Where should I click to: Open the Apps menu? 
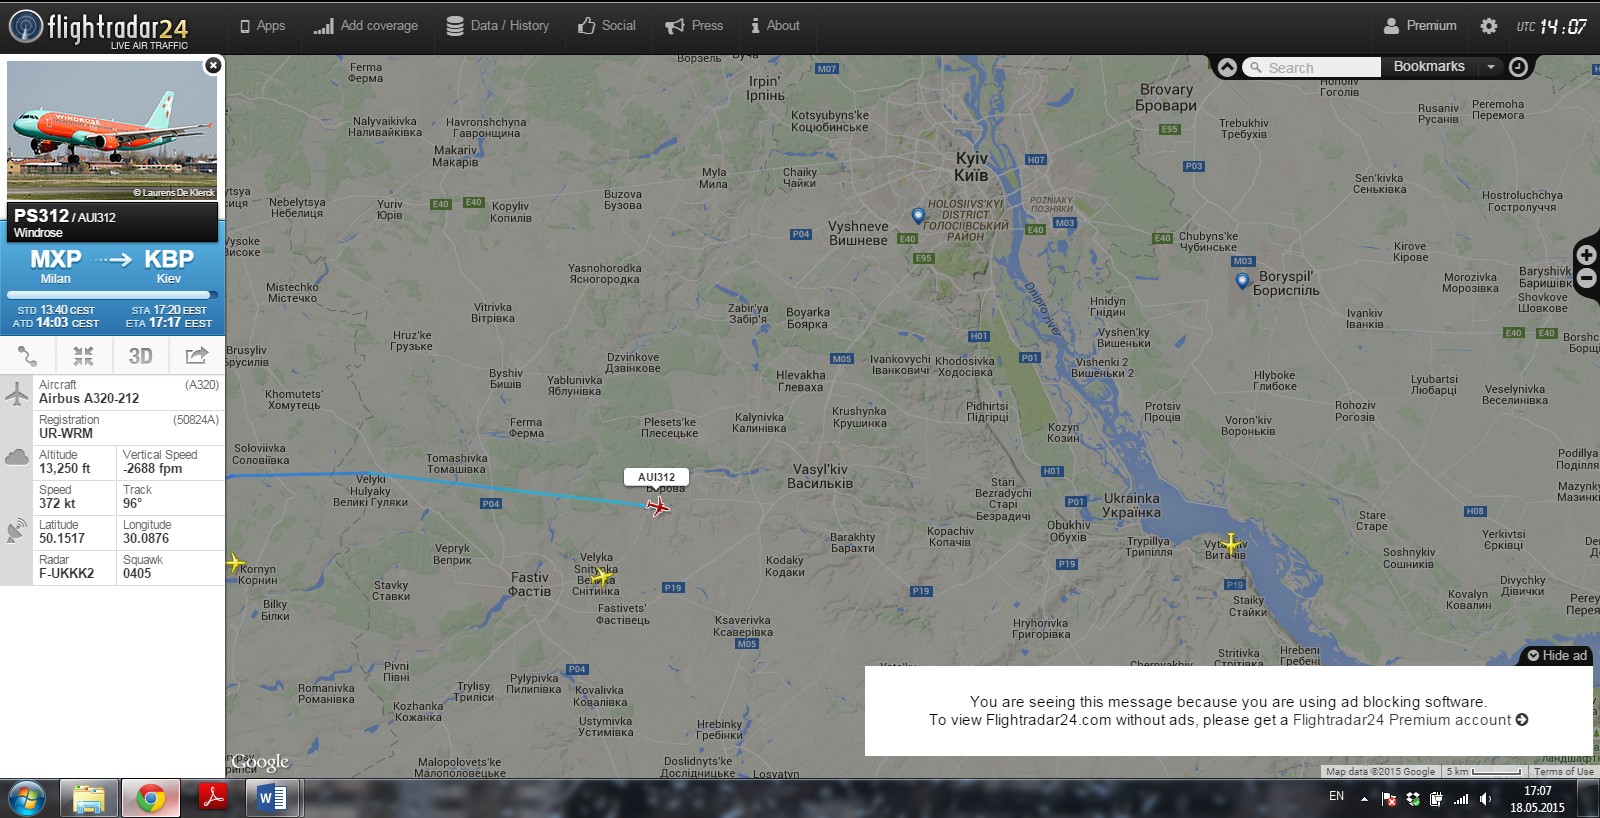(262, 26)
